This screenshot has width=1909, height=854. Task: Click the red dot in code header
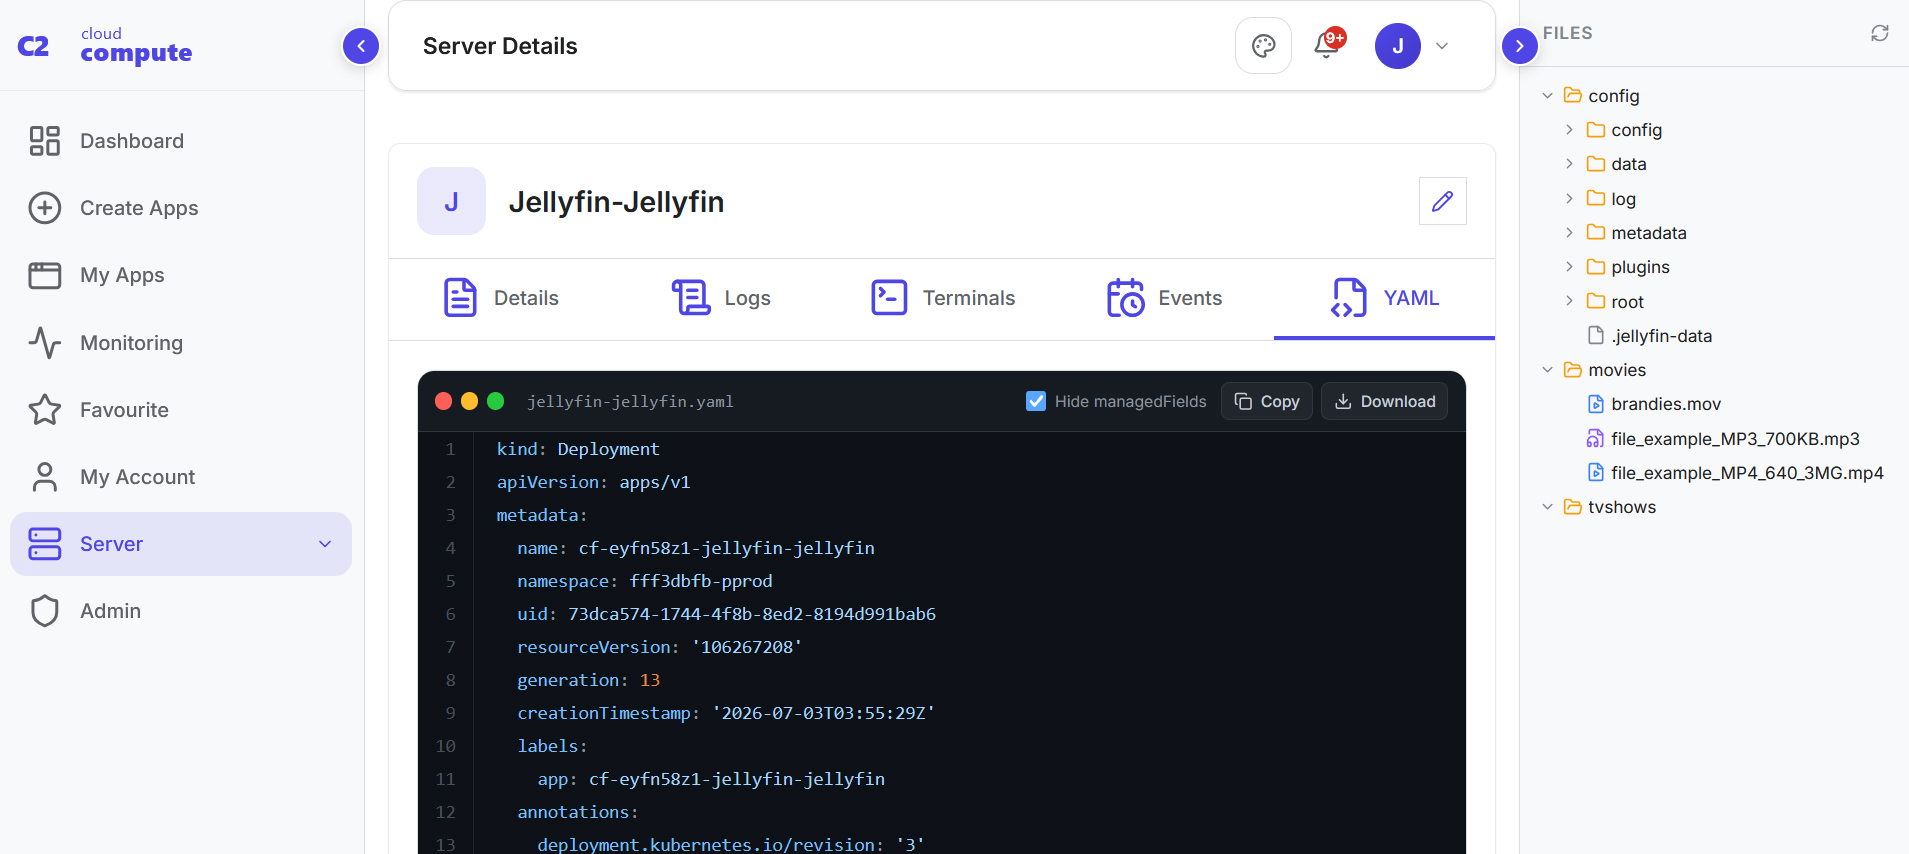pos(444,401)
